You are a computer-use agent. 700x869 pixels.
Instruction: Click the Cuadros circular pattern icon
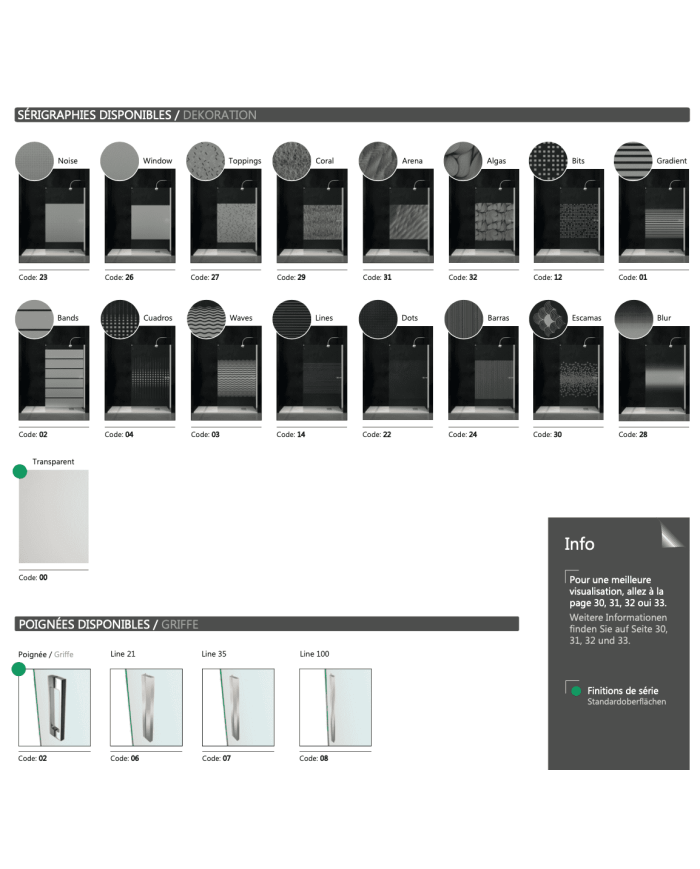[120, 317]
